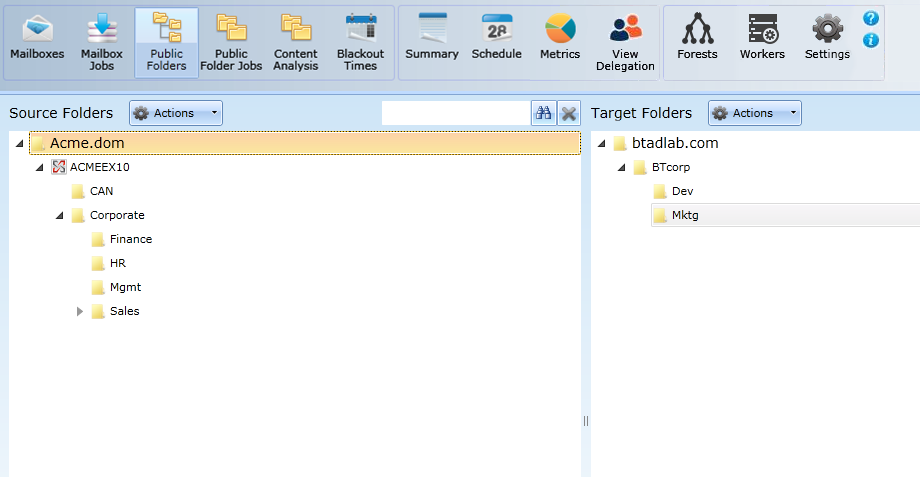
Task: Click the source folder search field
Action: [x=456, y=113]
